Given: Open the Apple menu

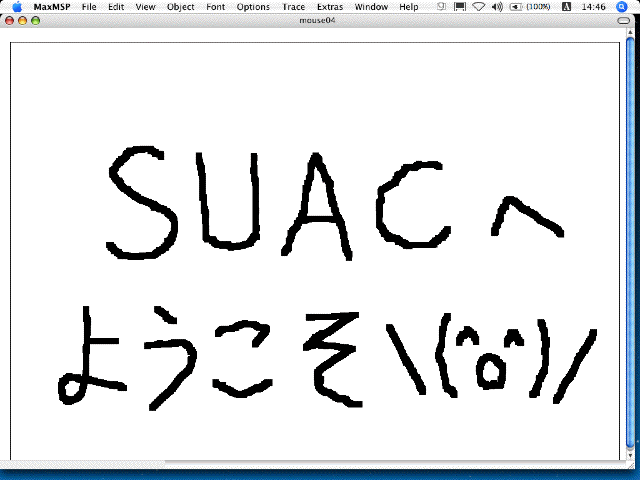Looking at the screenshot, I should [17, 7].
